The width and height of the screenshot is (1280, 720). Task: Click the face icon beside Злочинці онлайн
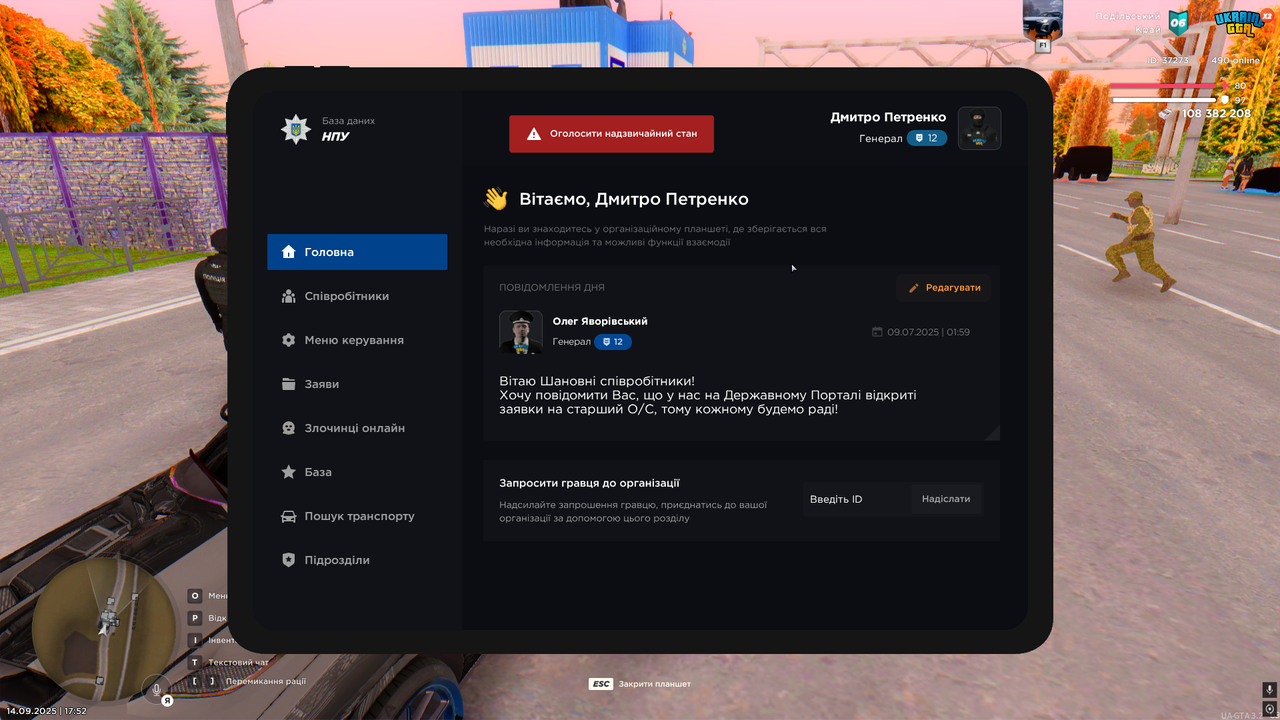coord(289,428)
